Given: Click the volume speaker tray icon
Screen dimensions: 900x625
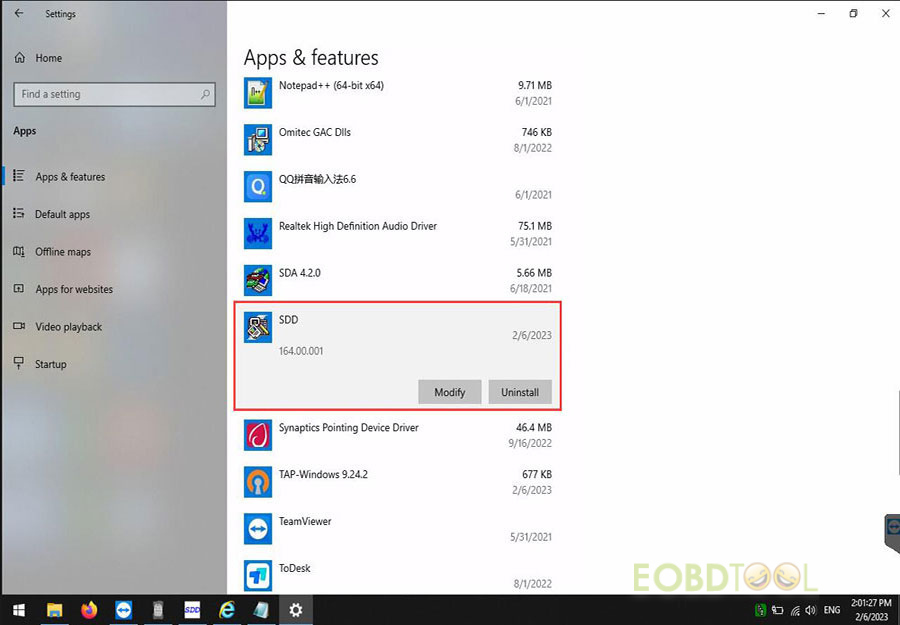Looking at the screenshot, I should [810, 610].
